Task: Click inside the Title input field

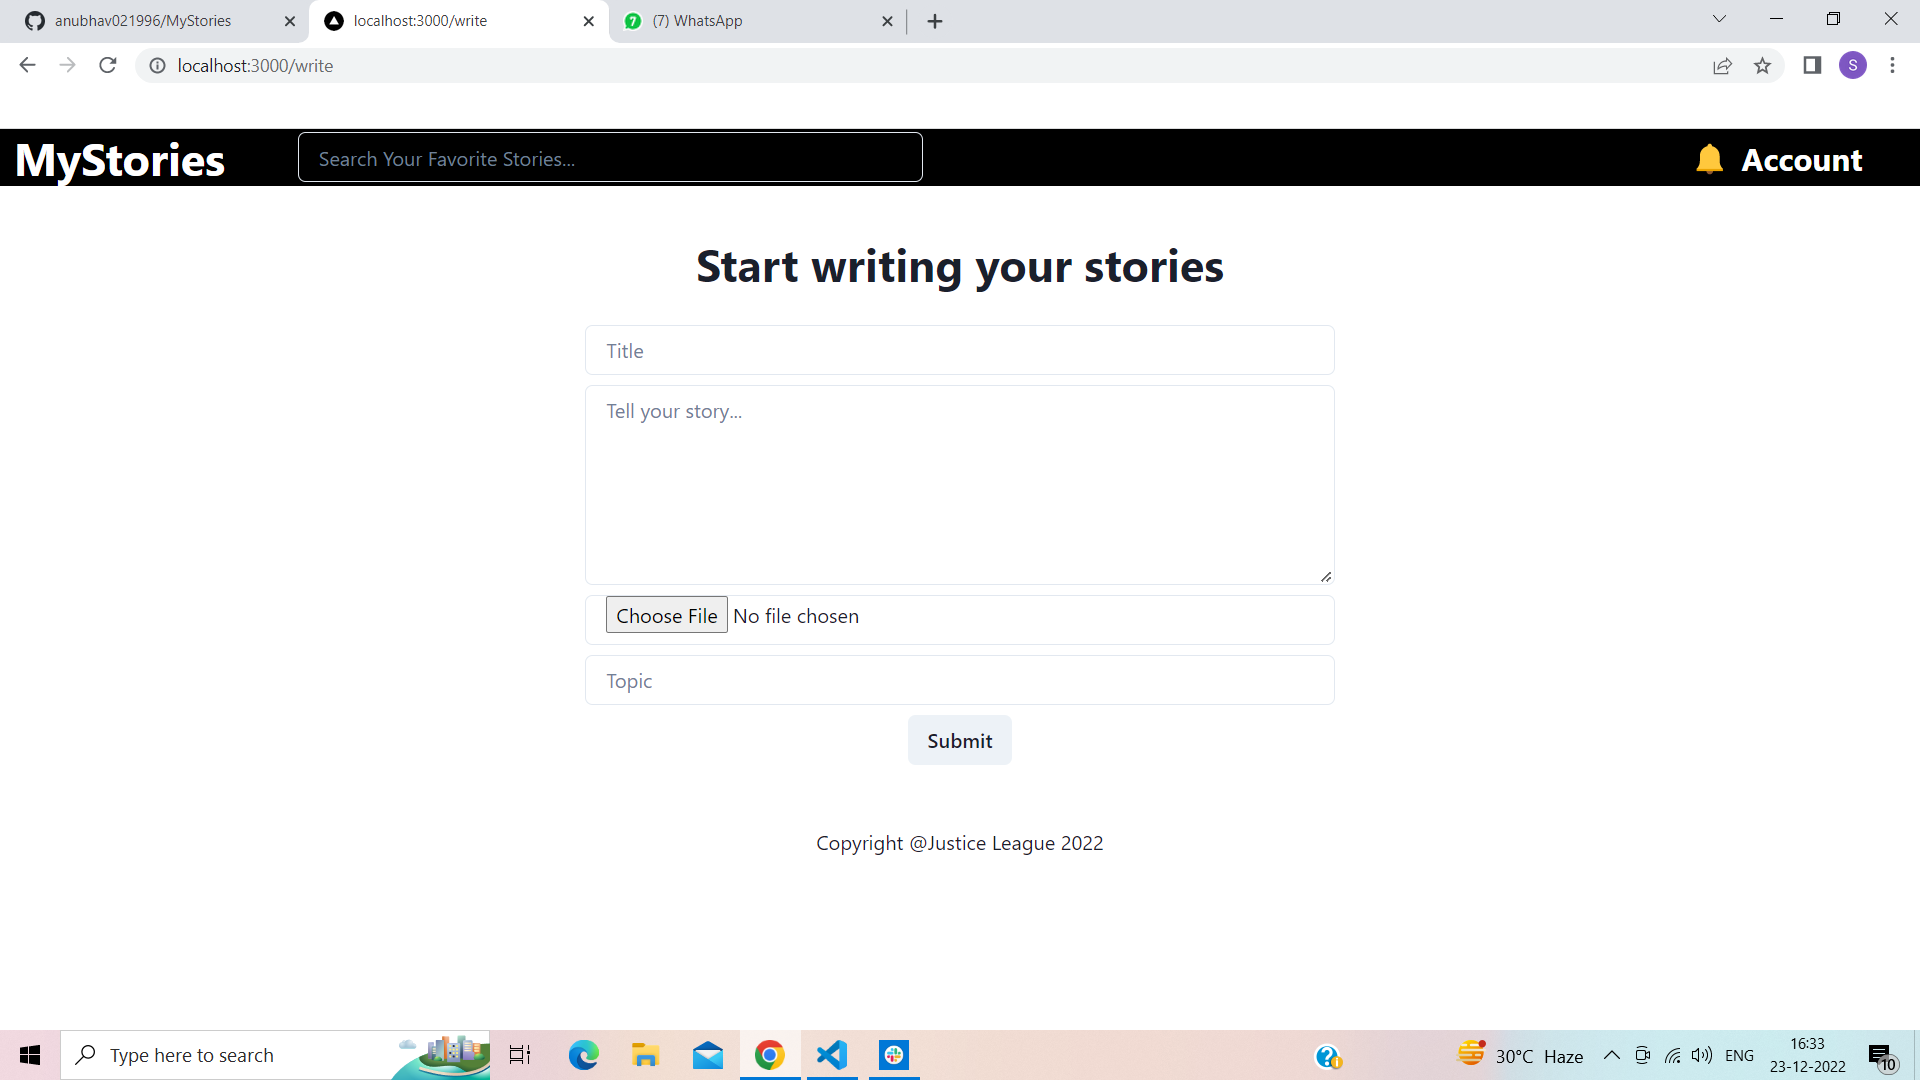Action: [x=959, y=350]
